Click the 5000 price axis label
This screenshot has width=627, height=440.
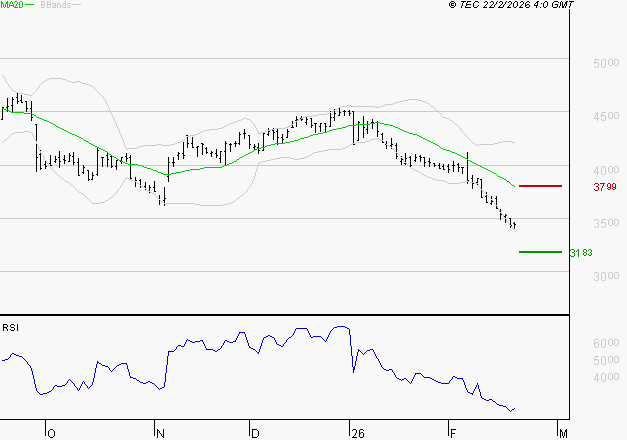(x=606, y=63)
